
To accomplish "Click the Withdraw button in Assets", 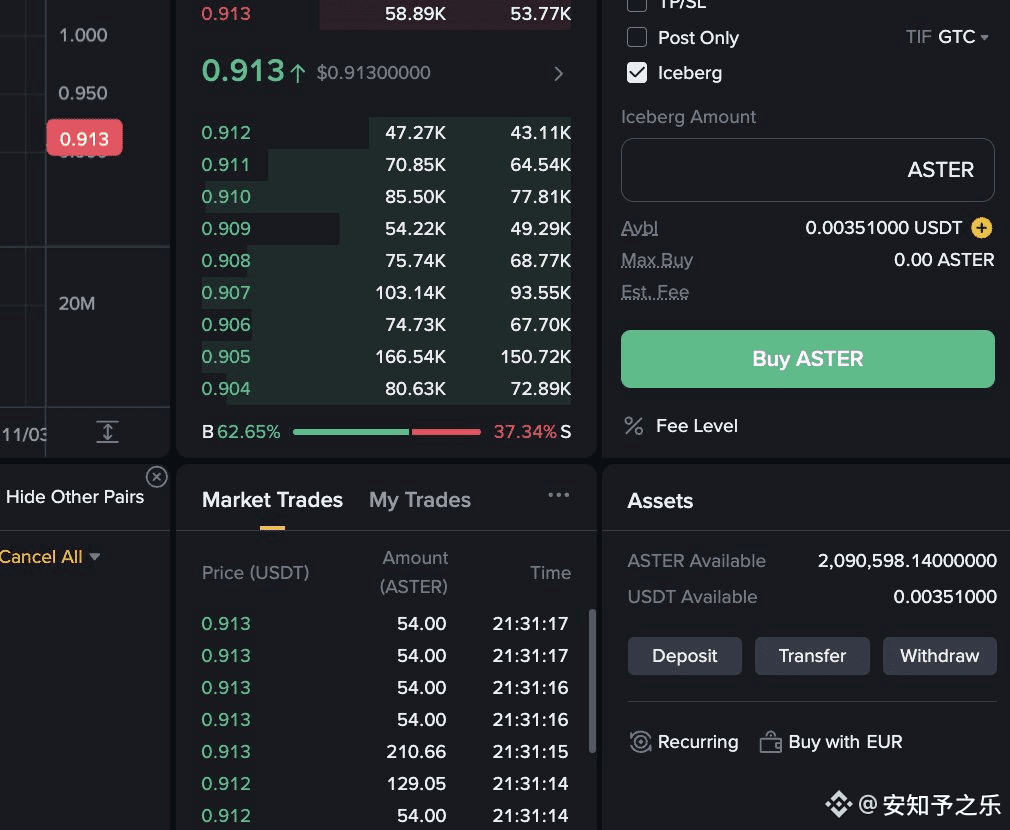I will 939,656.
